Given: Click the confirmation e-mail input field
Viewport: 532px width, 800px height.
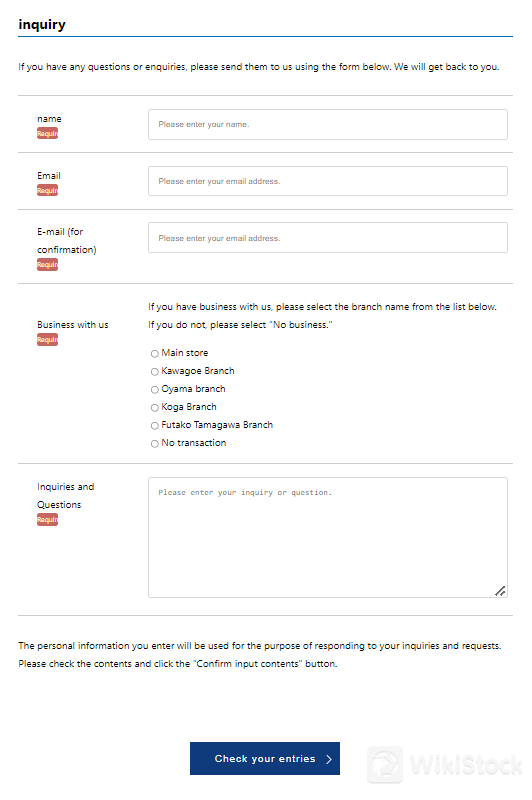Looking at the screenshot, I should pos(327,238).
